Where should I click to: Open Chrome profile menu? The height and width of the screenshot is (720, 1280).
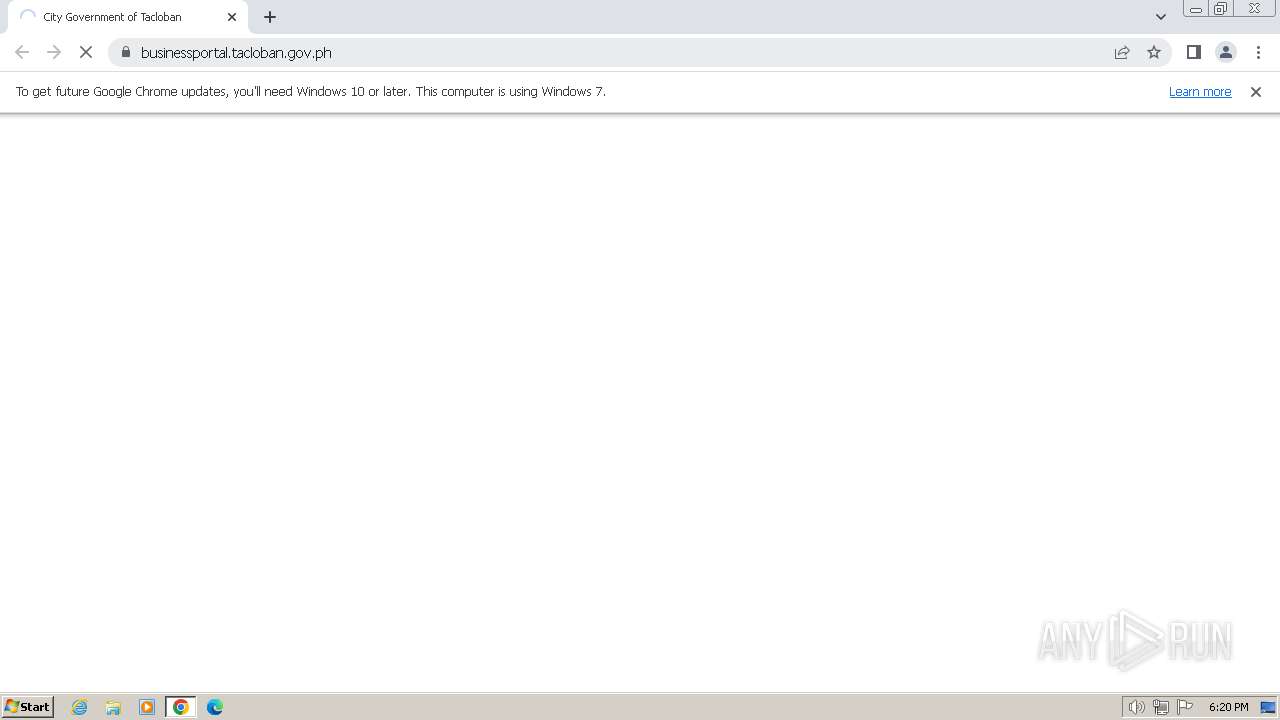point(1225,52)
